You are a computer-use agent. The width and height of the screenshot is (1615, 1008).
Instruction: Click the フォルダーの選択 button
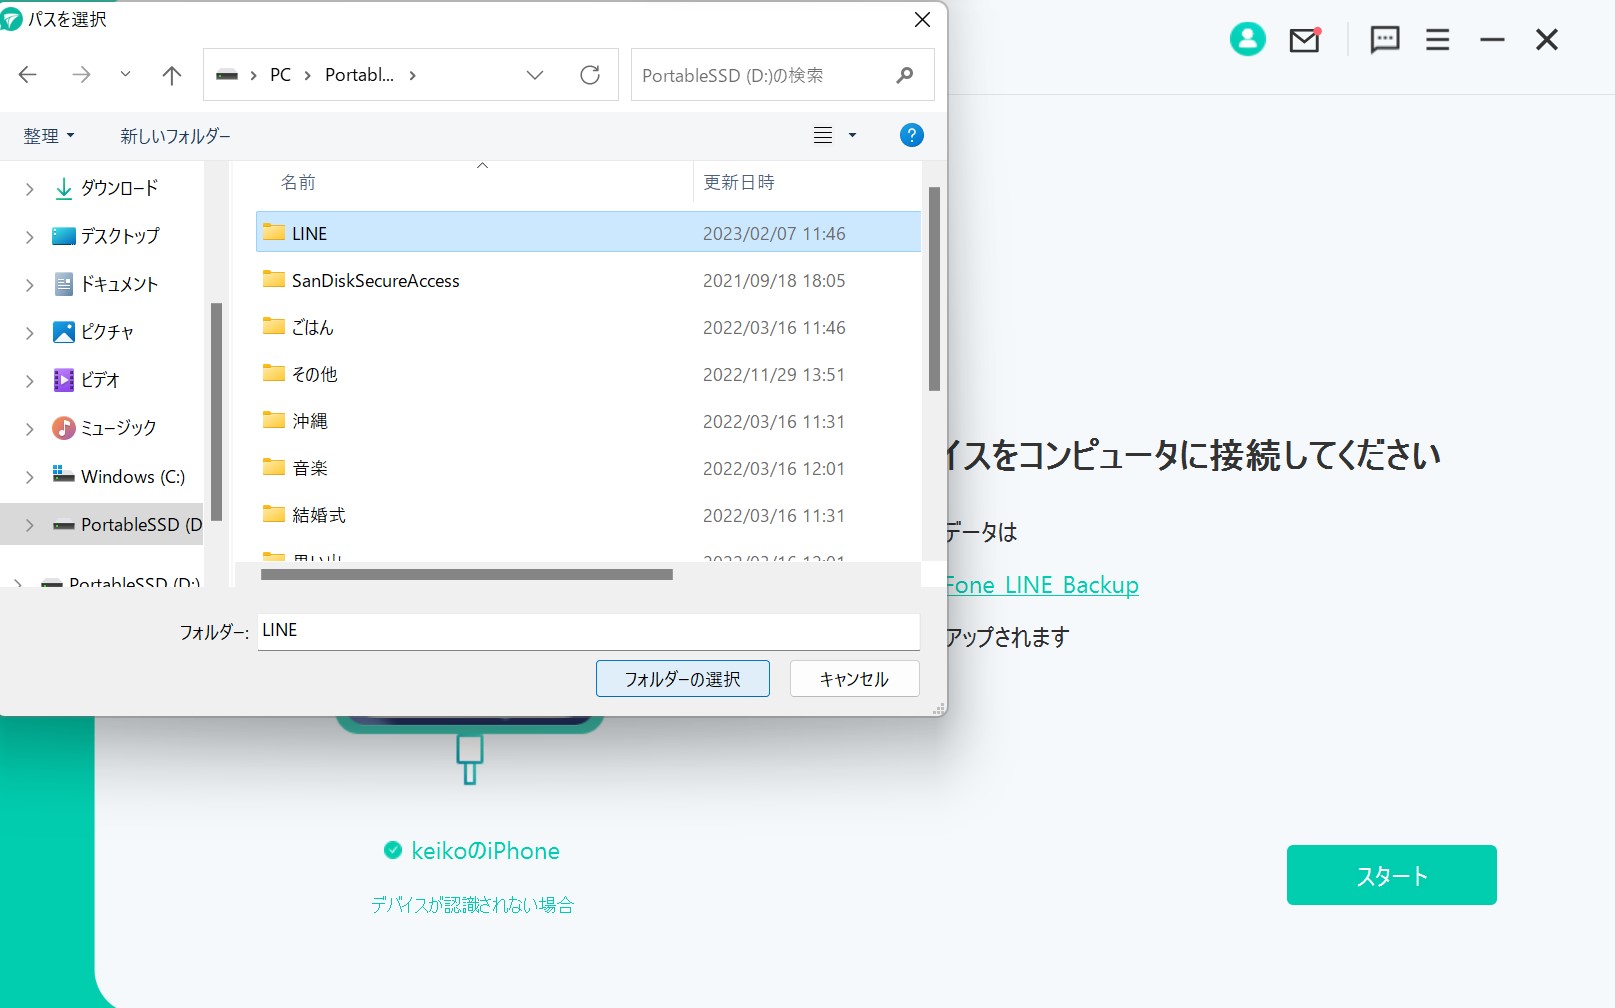pyautogui.click(x=682, y=679)
